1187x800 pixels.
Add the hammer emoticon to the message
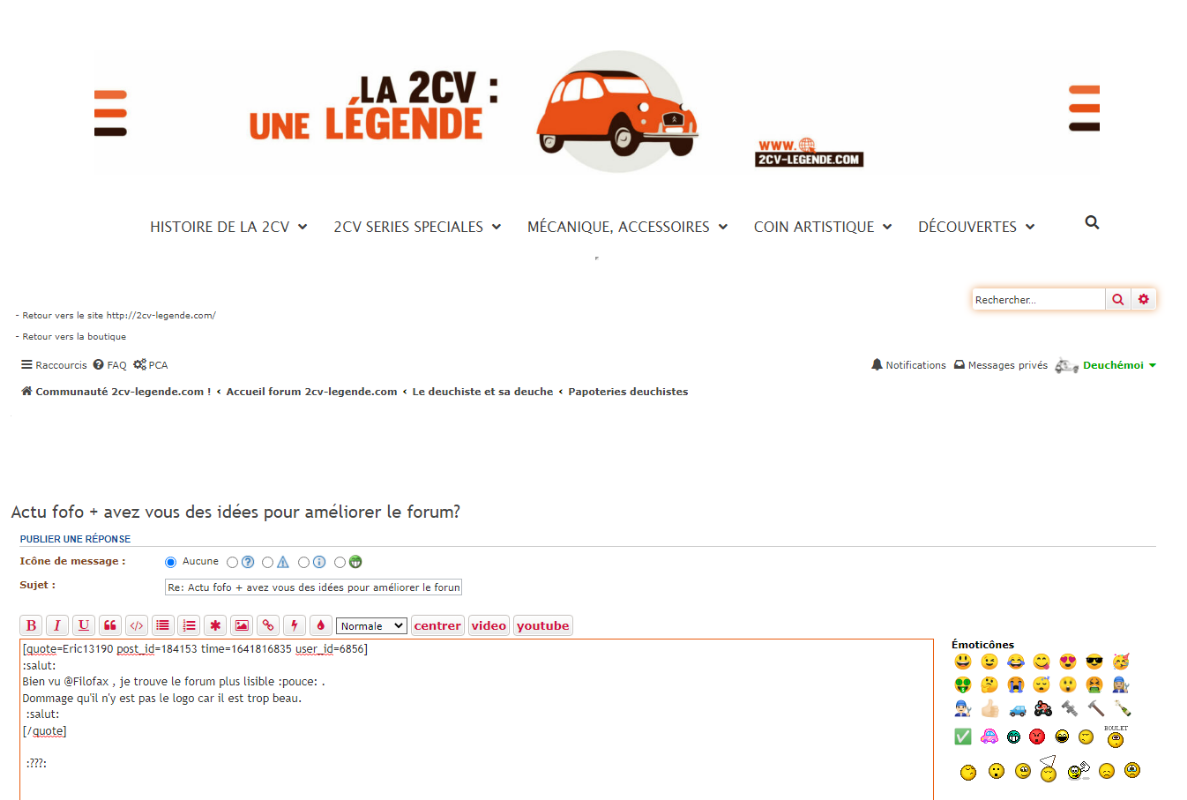pos(1095,709)
